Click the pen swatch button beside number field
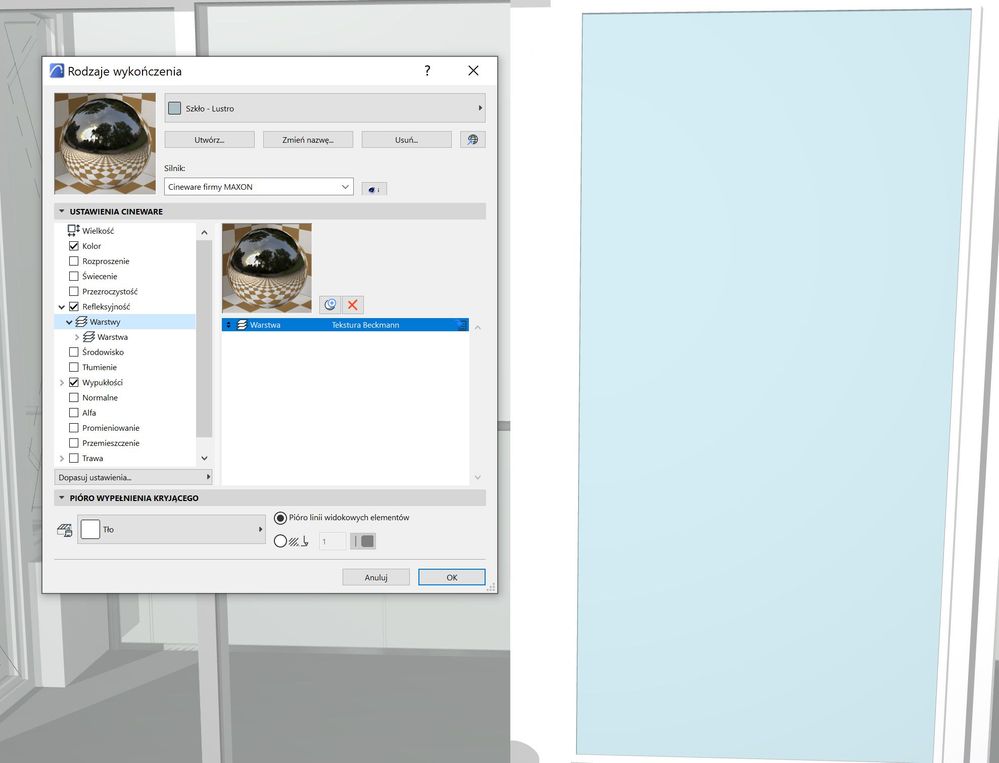 point(363,541)
